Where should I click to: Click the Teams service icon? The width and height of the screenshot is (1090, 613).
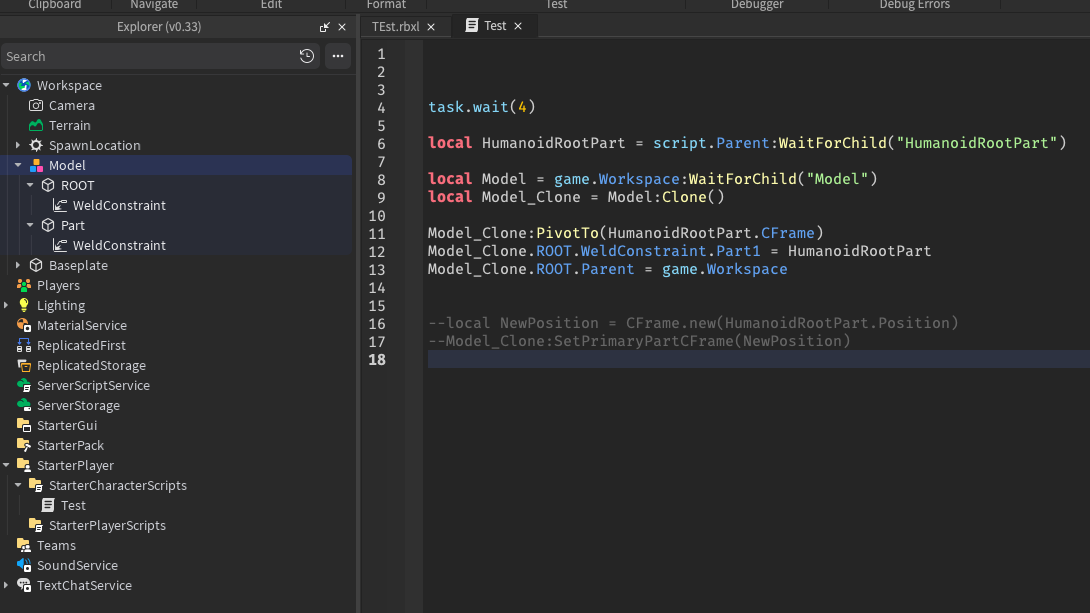(x=23, y=545)
